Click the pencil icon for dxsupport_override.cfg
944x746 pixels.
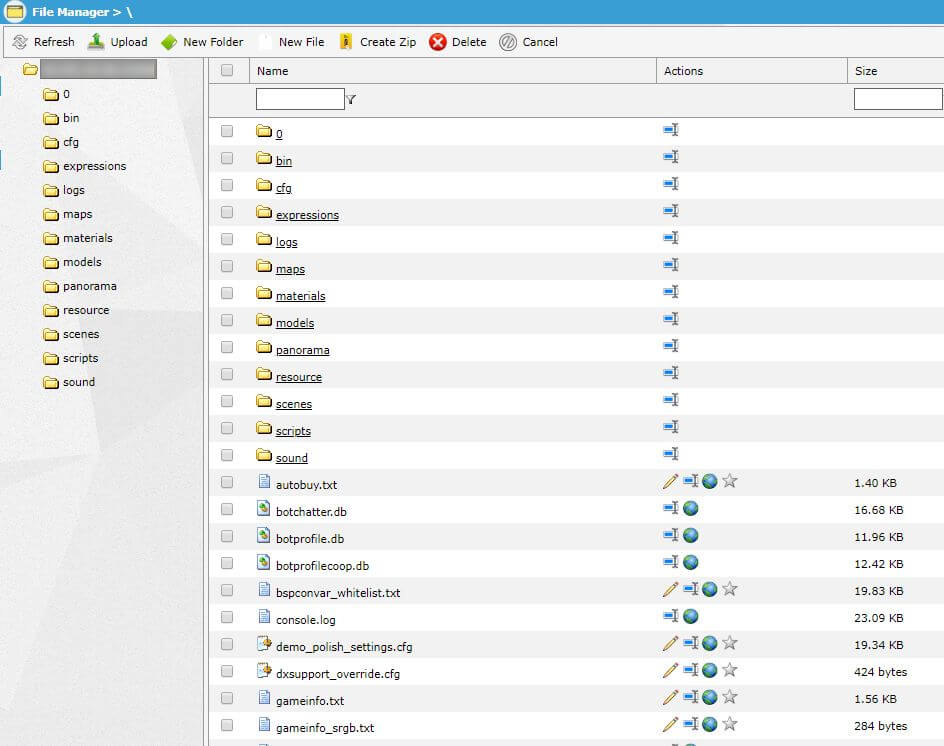pyautogui.click(x=670, y=670)
